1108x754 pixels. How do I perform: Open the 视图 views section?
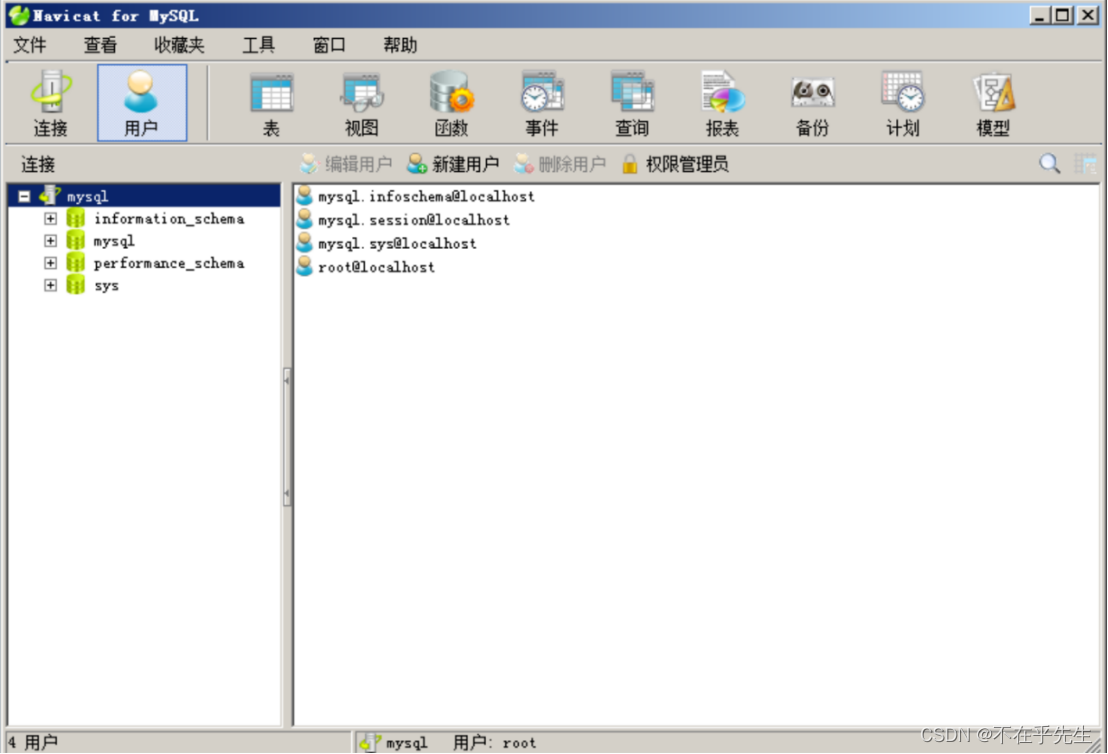tap(362, 103)
